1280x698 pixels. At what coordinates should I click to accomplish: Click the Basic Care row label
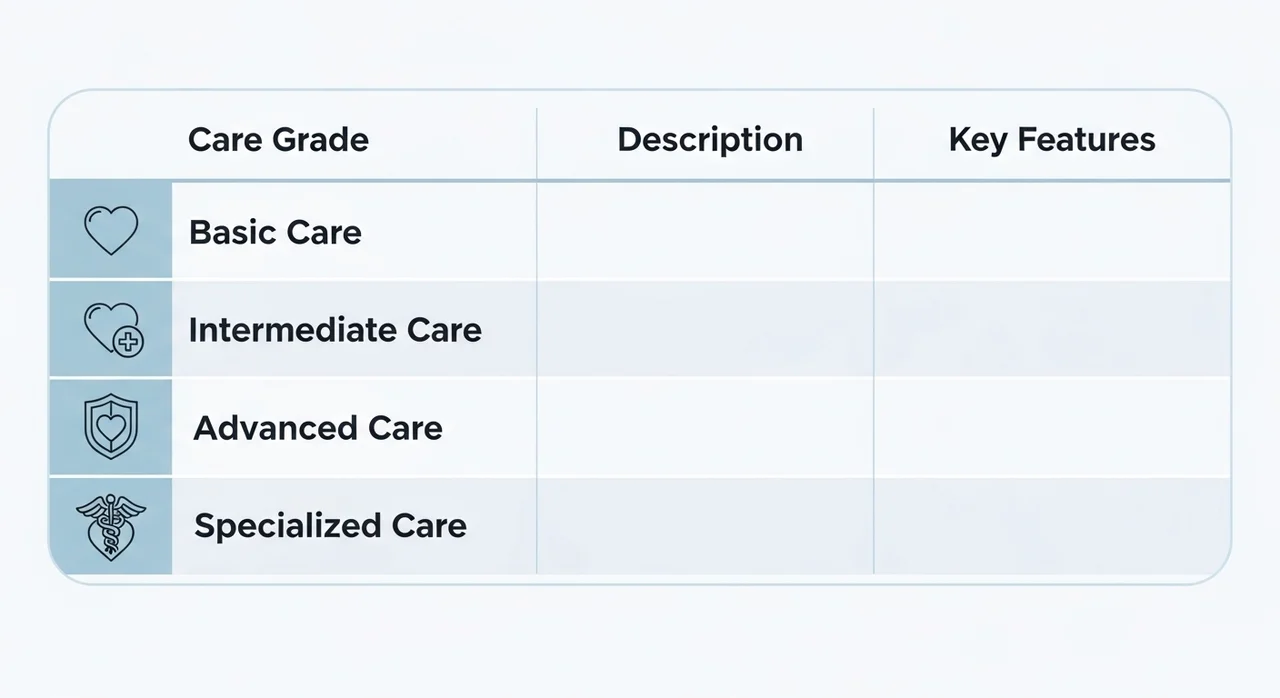click(275, 232)
